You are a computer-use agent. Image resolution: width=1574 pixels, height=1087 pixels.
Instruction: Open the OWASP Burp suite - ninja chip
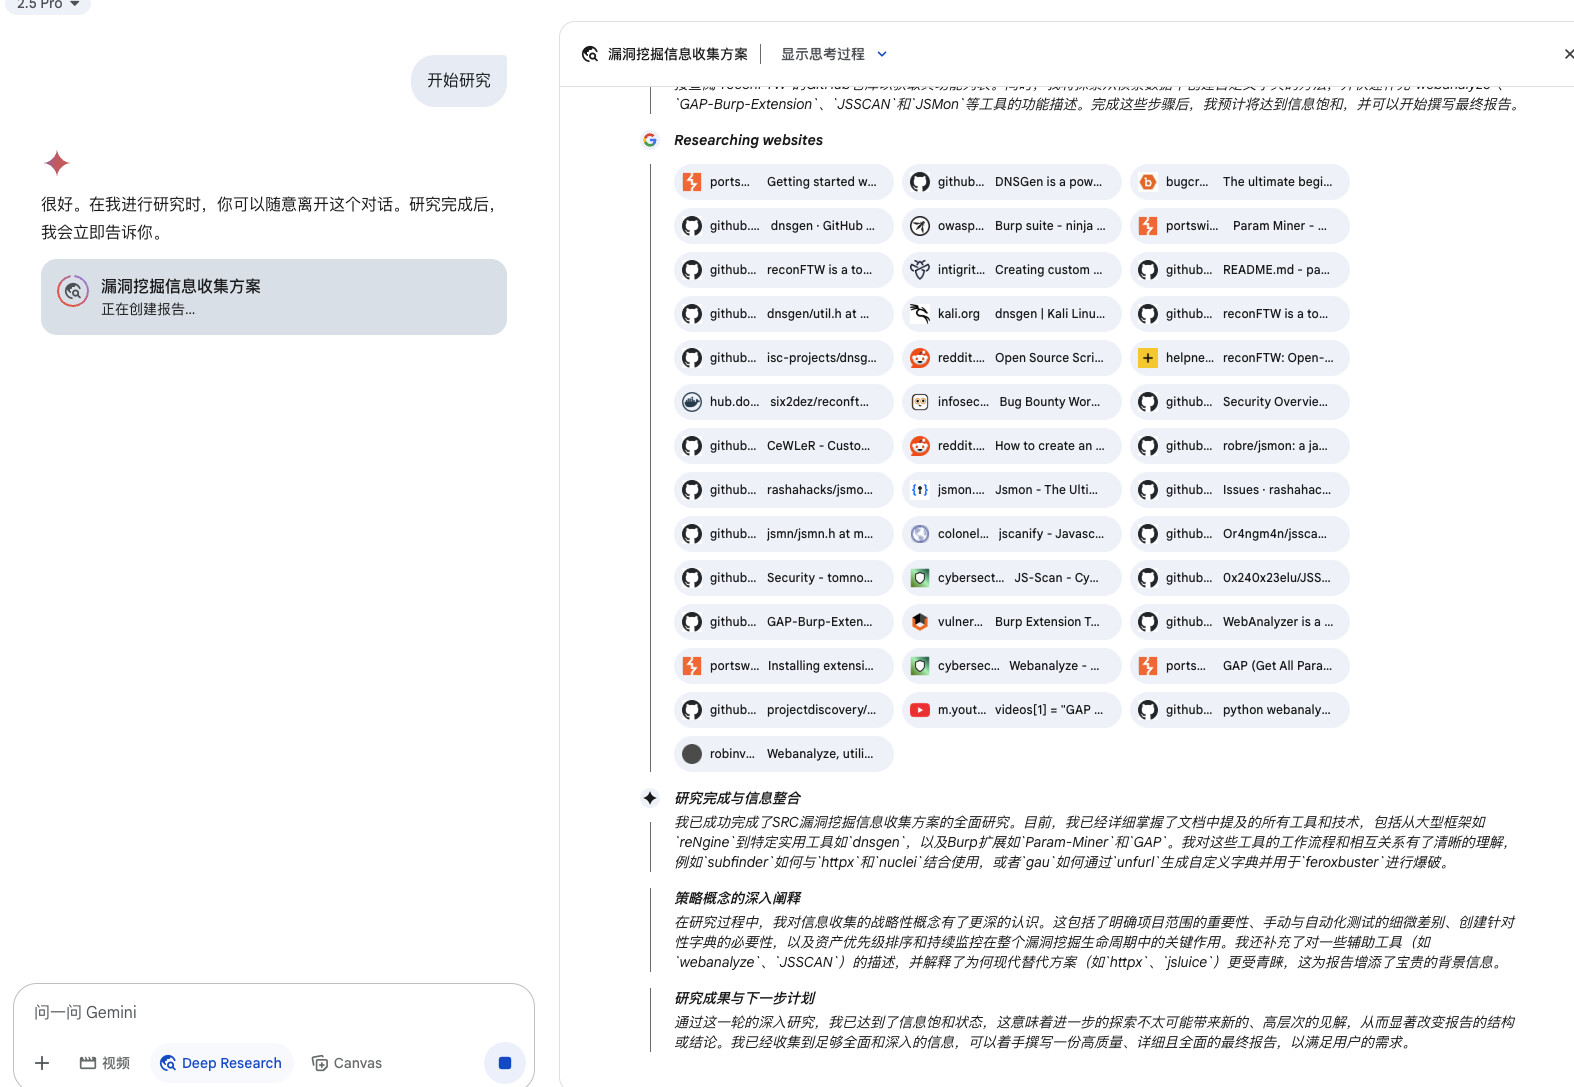click(x=1011, y=226)
